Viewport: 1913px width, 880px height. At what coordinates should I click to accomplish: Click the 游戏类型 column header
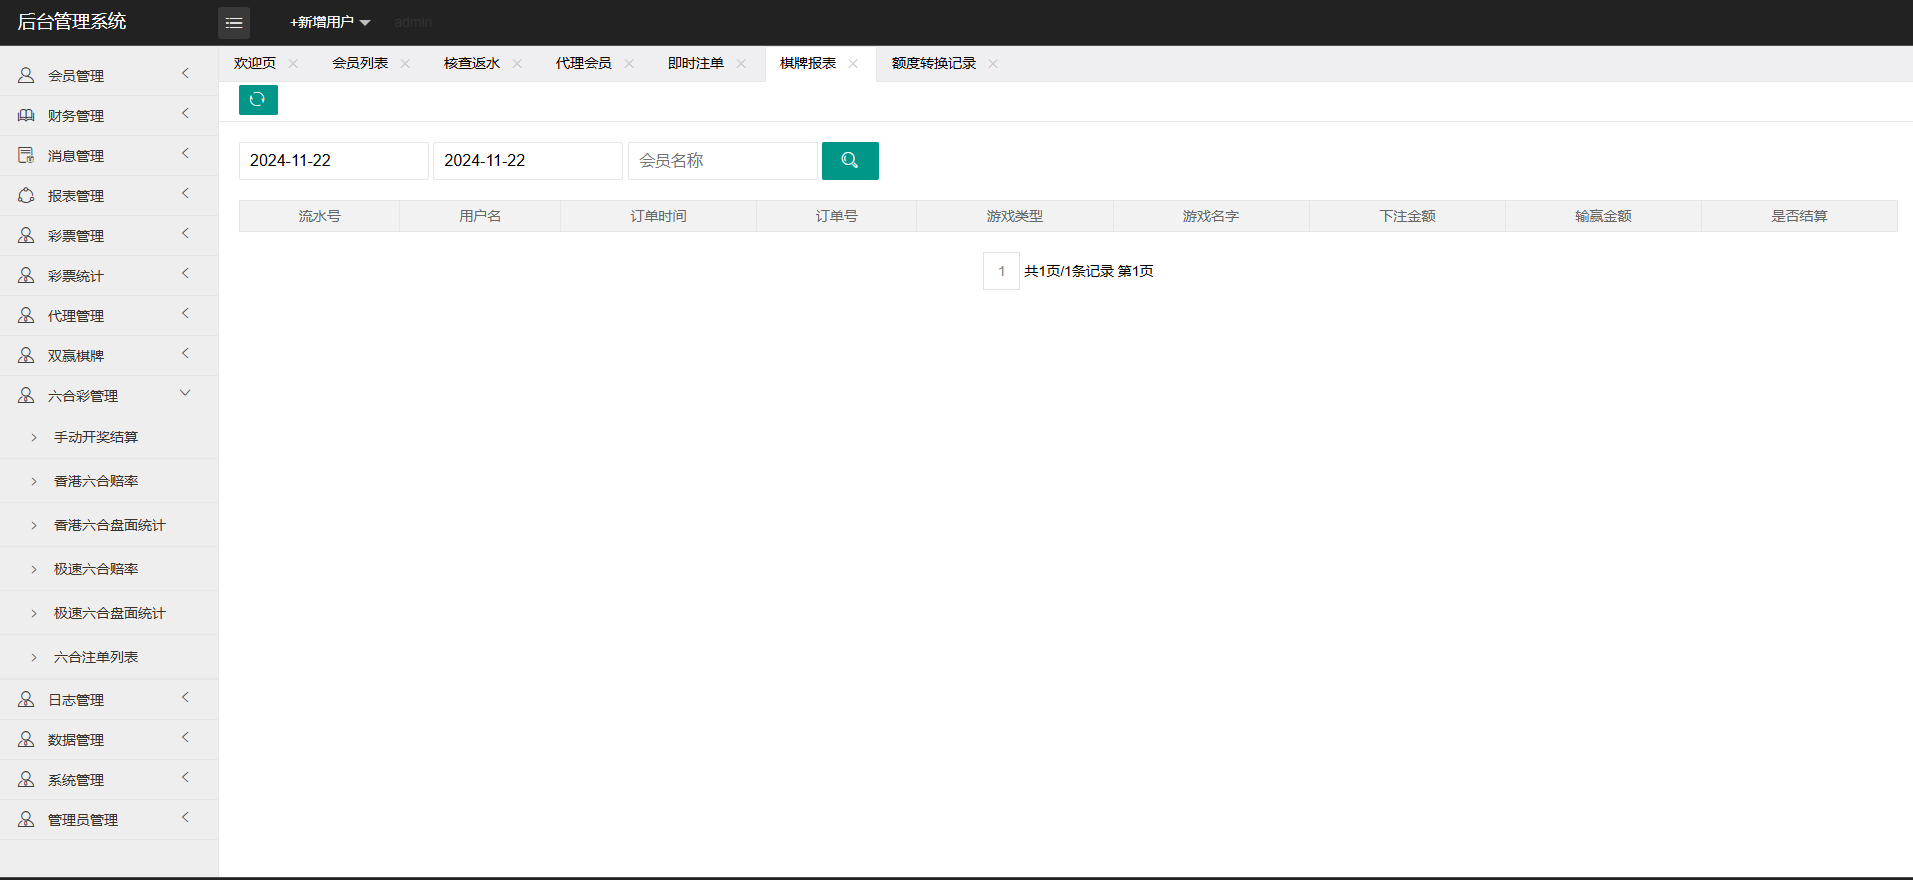click(x=1015, y=216)
